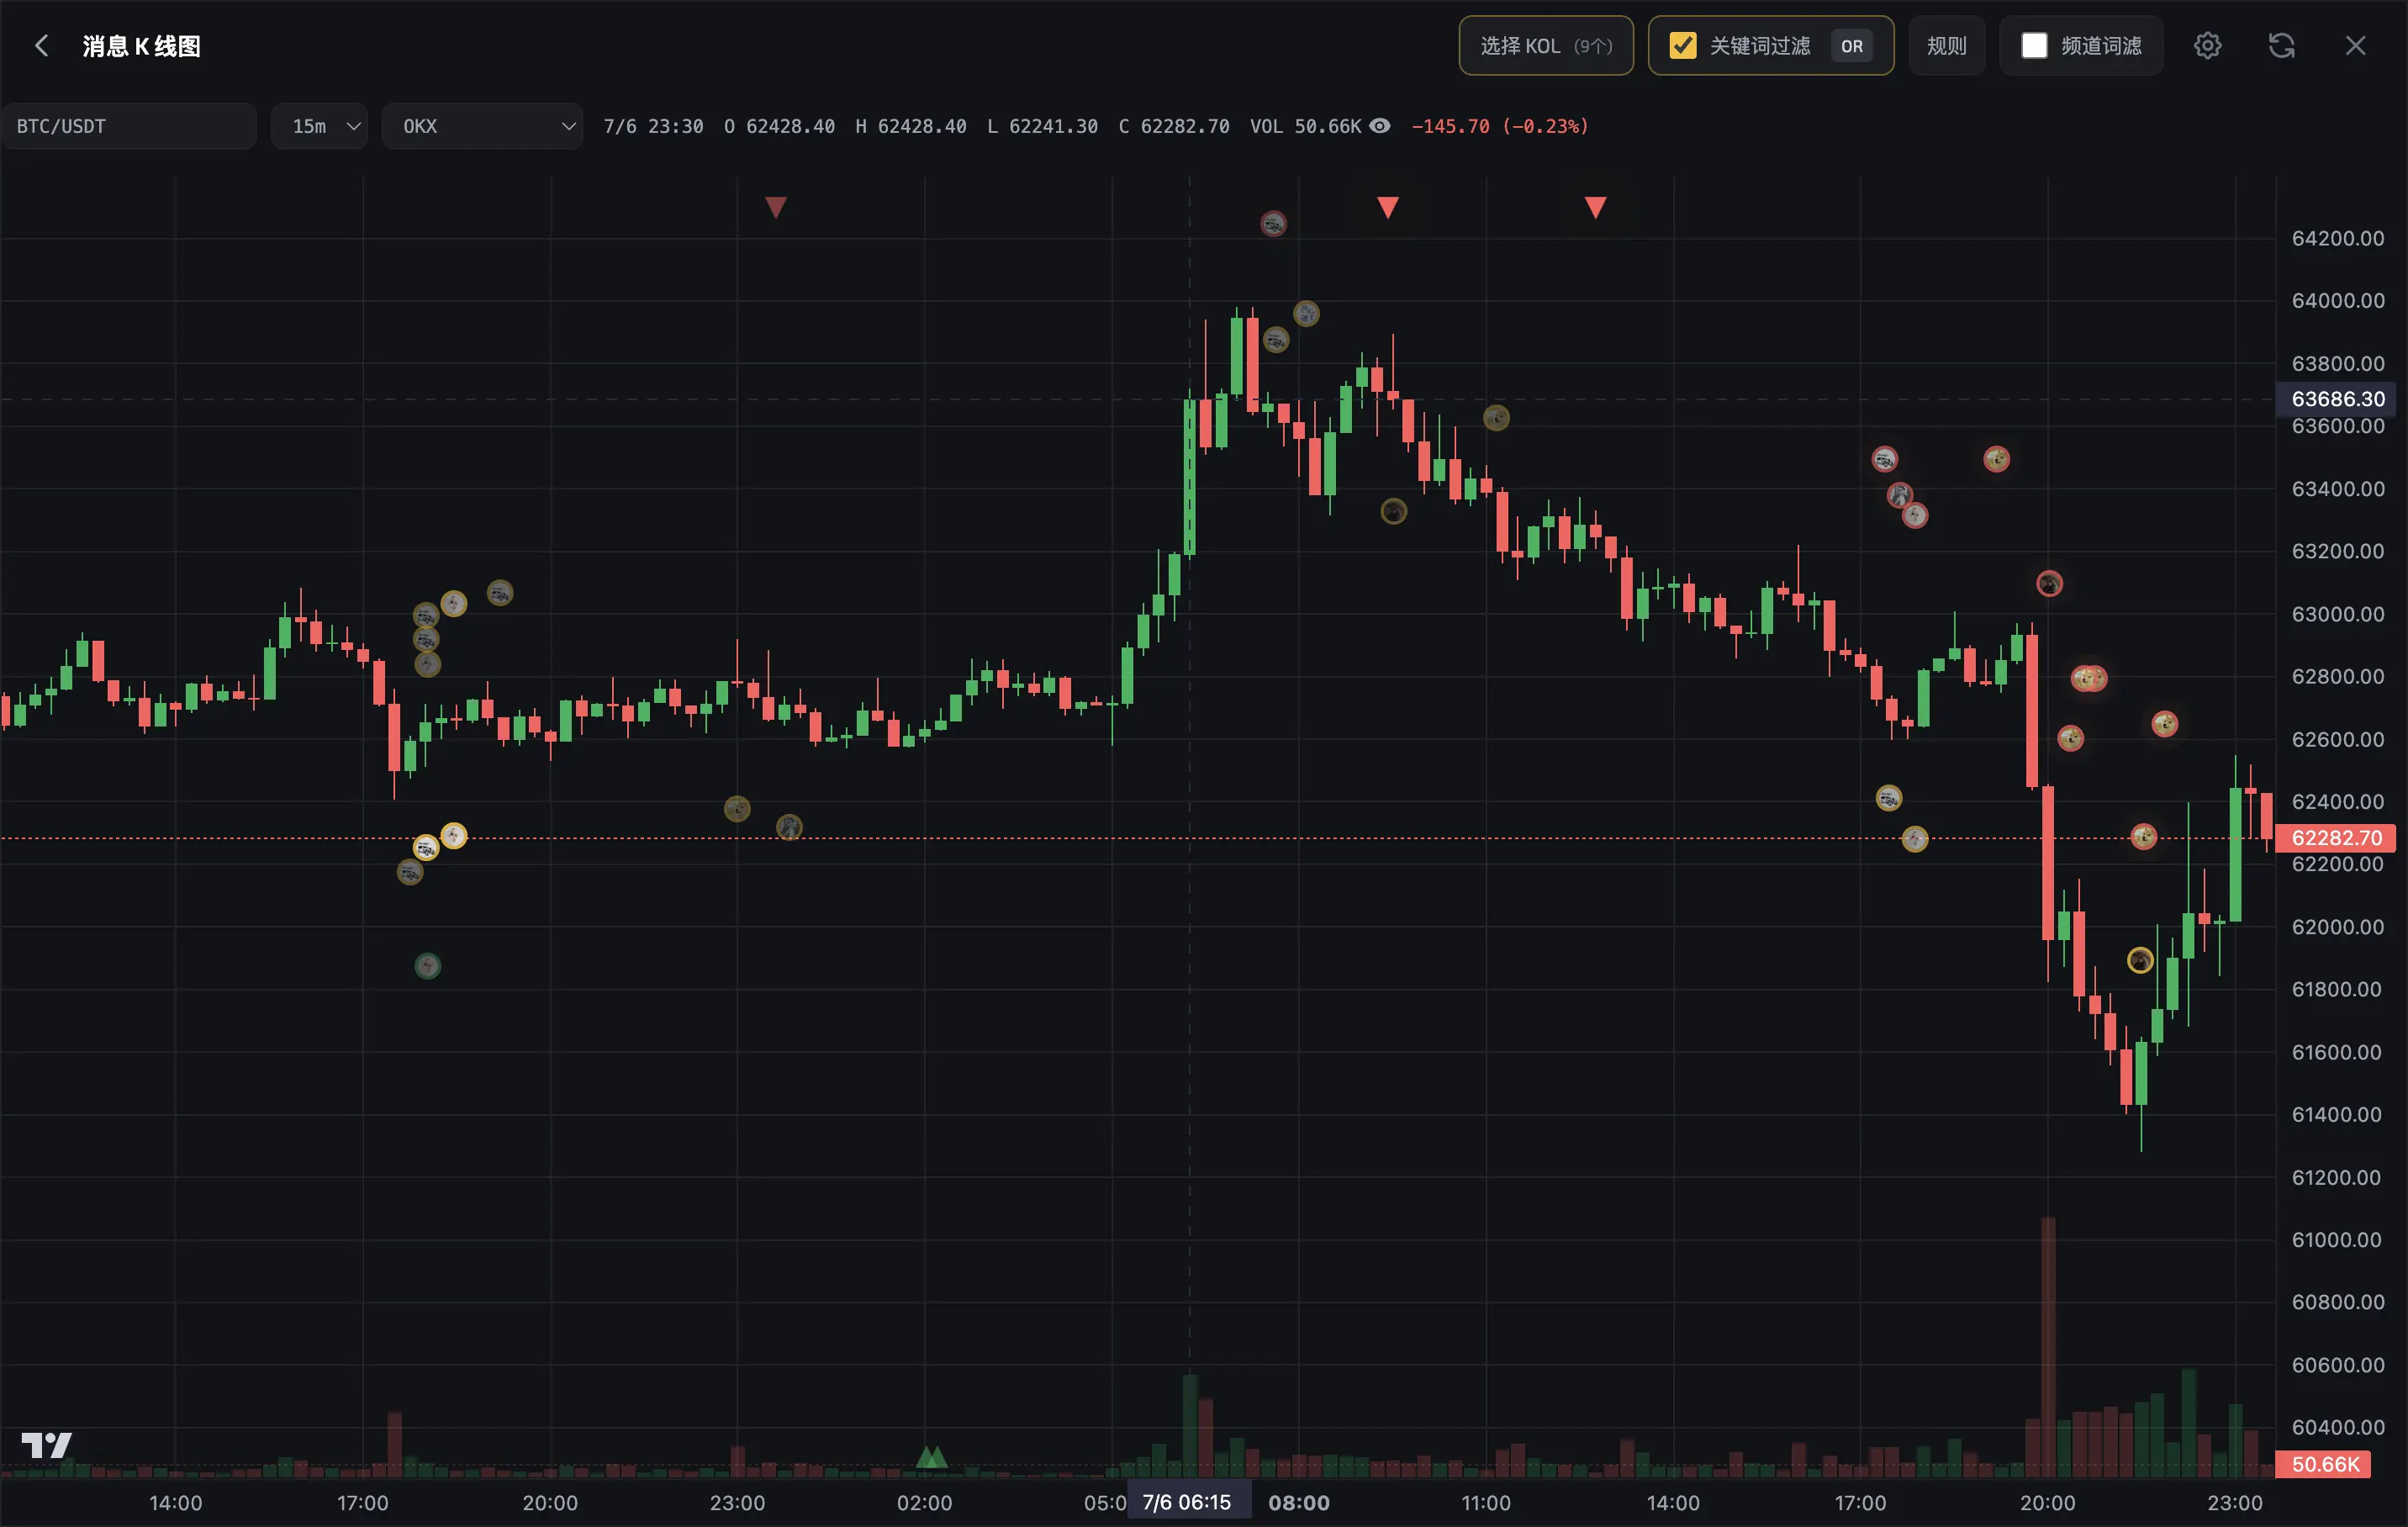Open the 选择 KOL selector
The image size is (2408, 1527).
click(x=1545, y=46)
